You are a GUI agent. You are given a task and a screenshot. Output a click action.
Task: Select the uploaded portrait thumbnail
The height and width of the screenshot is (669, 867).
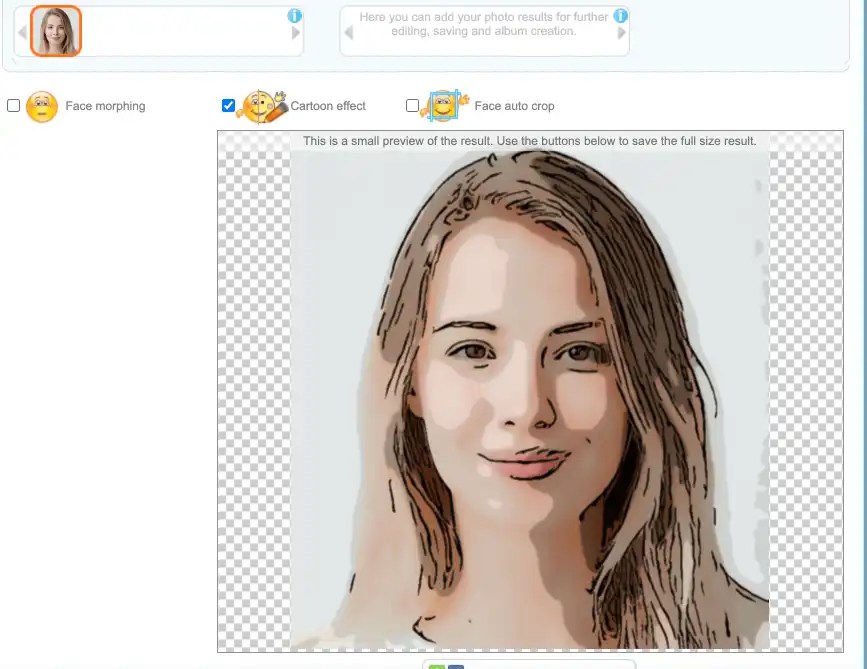click(x=55, y=31)
